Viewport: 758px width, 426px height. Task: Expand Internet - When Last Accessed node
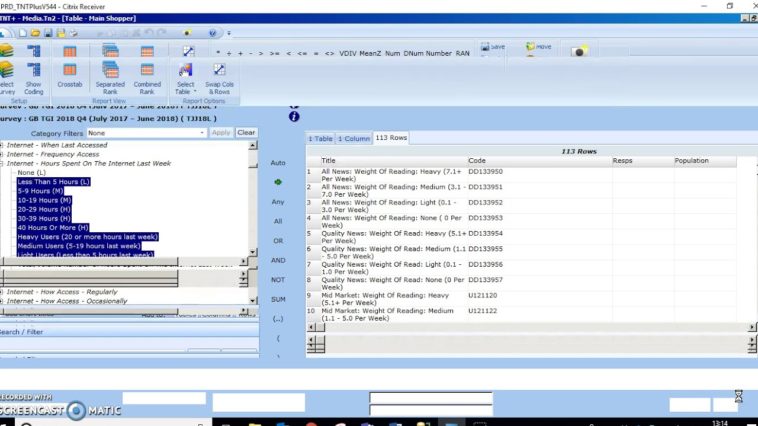point(3,145)
